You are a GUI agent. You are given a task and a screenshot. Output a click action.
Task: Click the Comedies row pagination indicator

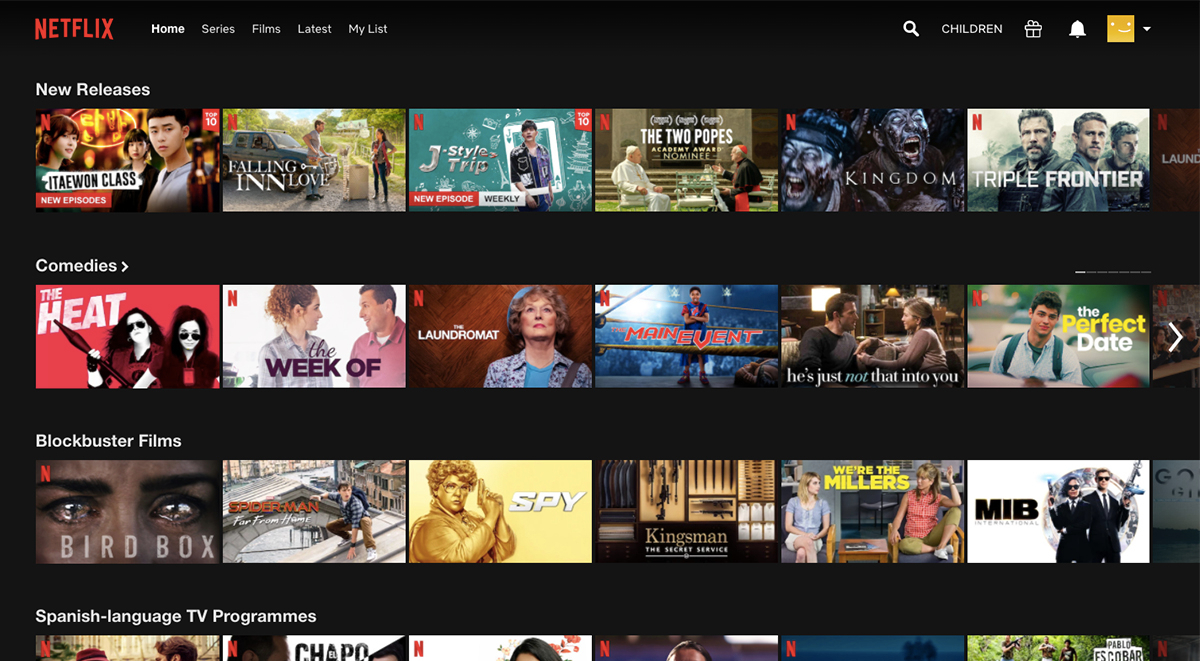pos(1113,271)
